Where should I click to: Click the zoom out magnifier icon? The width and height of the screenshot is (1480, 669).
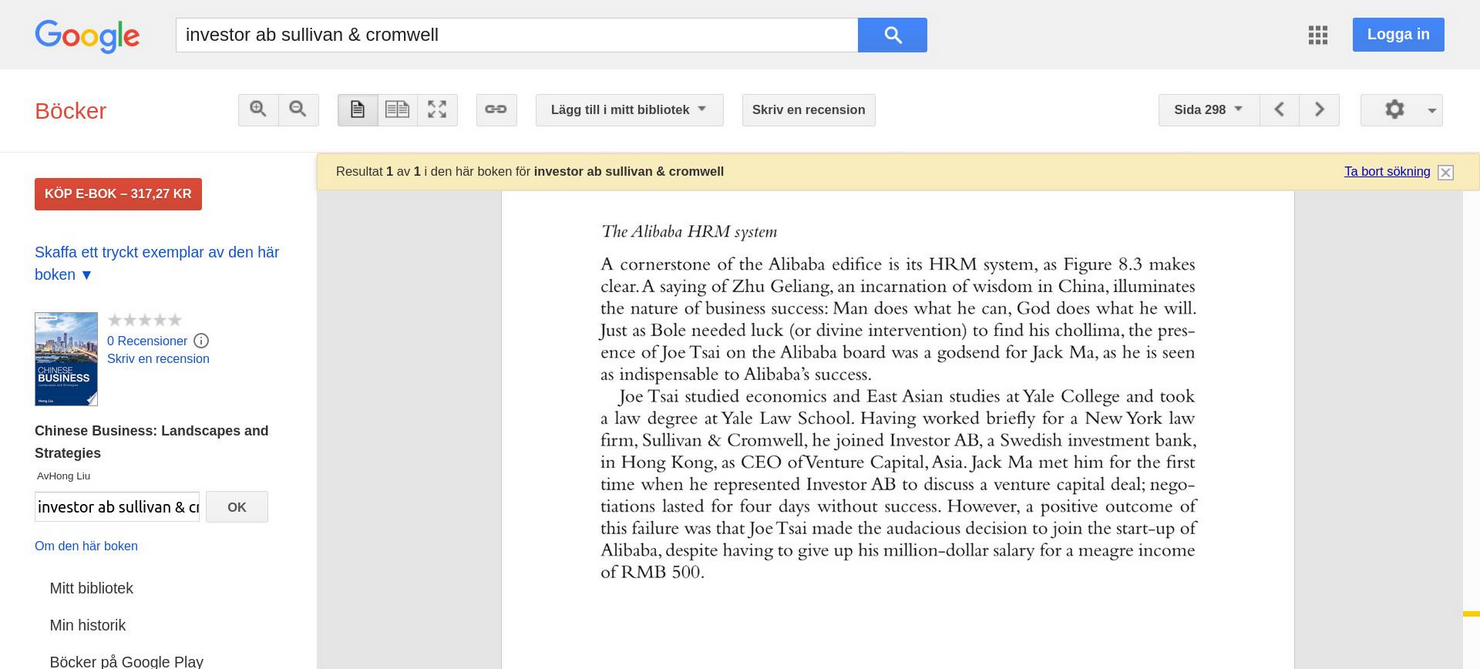pos(298,110)
